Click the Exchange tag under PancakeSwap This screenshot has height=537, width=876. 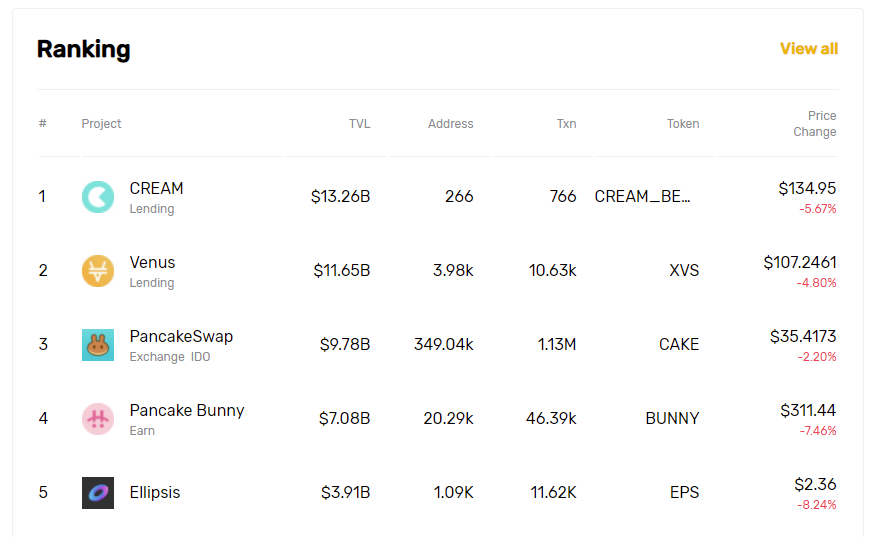pyautogui.click(x=157, y=357)
